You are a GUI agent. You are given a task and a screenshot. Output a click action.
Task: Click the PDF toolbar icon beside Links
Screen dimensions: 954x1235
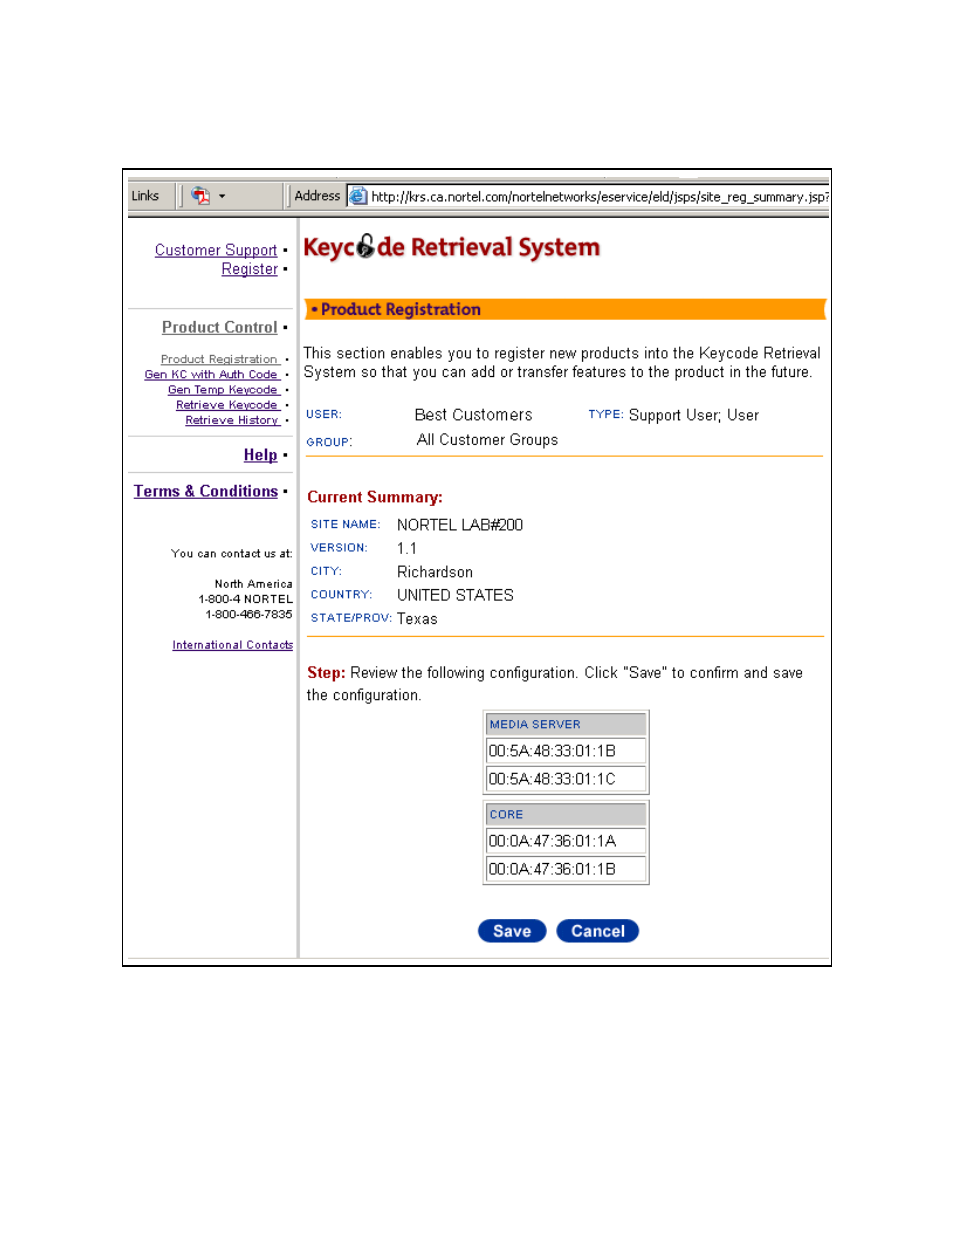coord(201,196)
